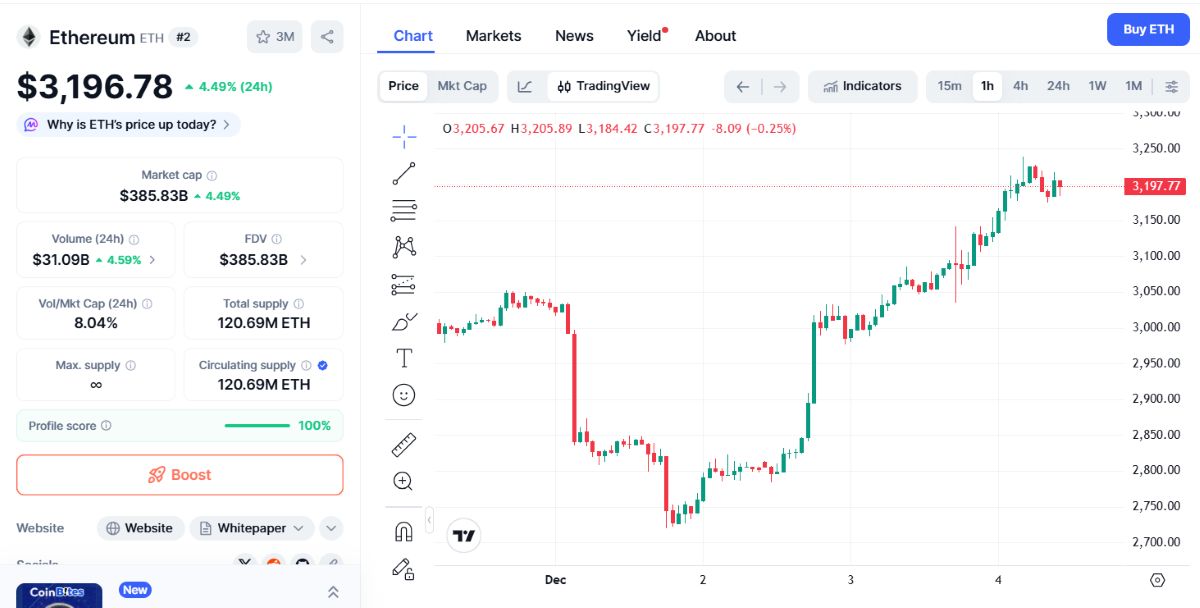
Task: Click the Profile score 100% progress bar
Action: [x=257, y=426]
